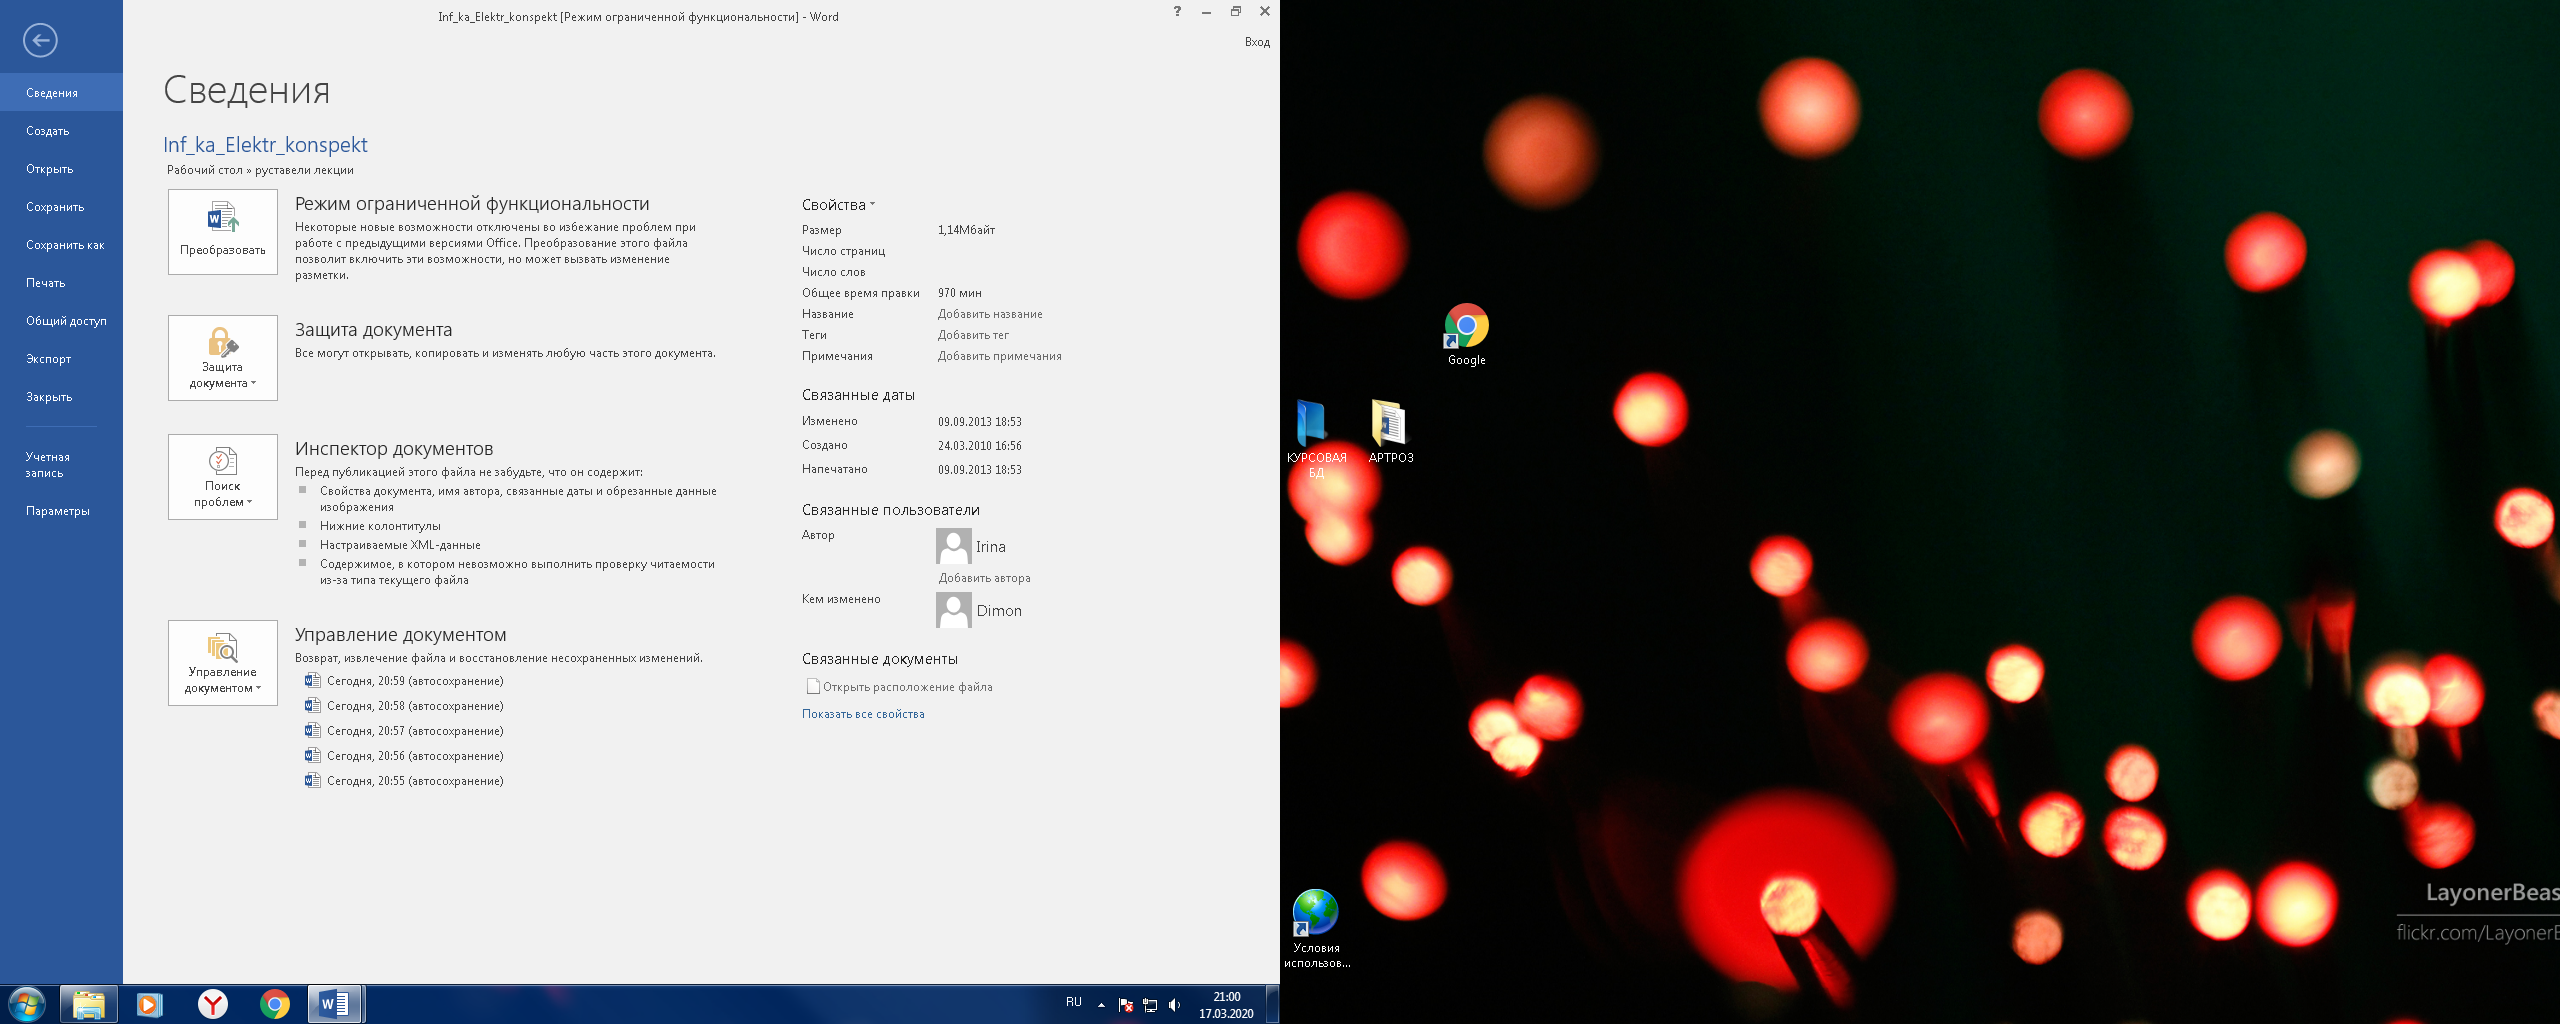Open the Свойства properties dropdown

(x=838, y=205)
